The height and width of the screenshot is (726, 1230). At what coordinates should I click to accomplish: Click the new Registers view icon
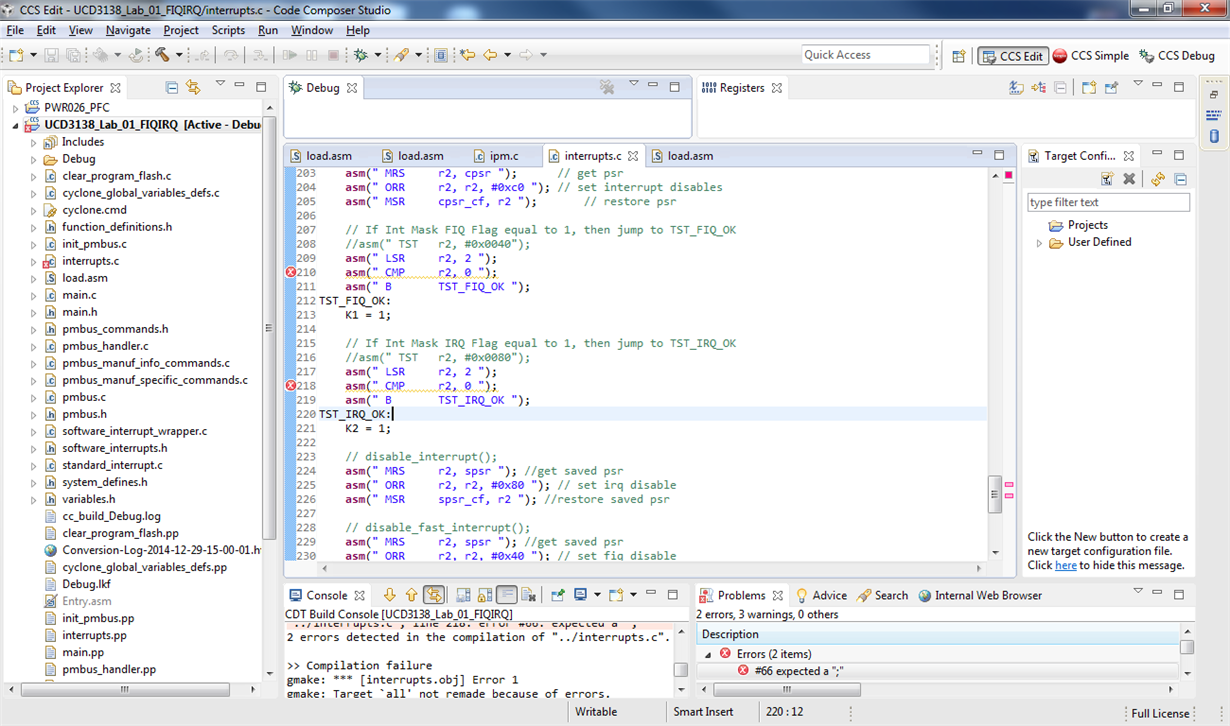pyautogui.click(x=1089, y=88)
